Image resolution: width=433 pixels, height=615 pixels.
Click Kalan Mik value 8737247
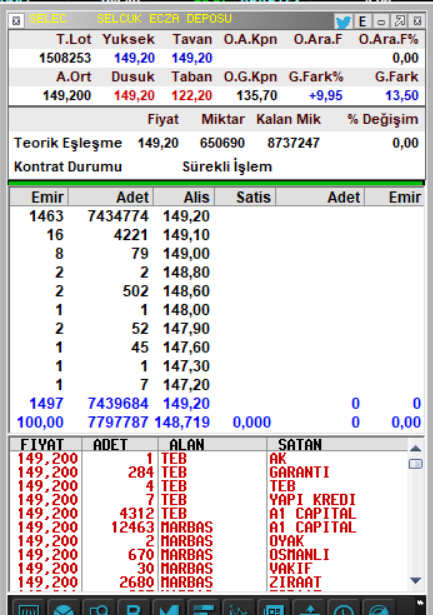tap(293, 143)
